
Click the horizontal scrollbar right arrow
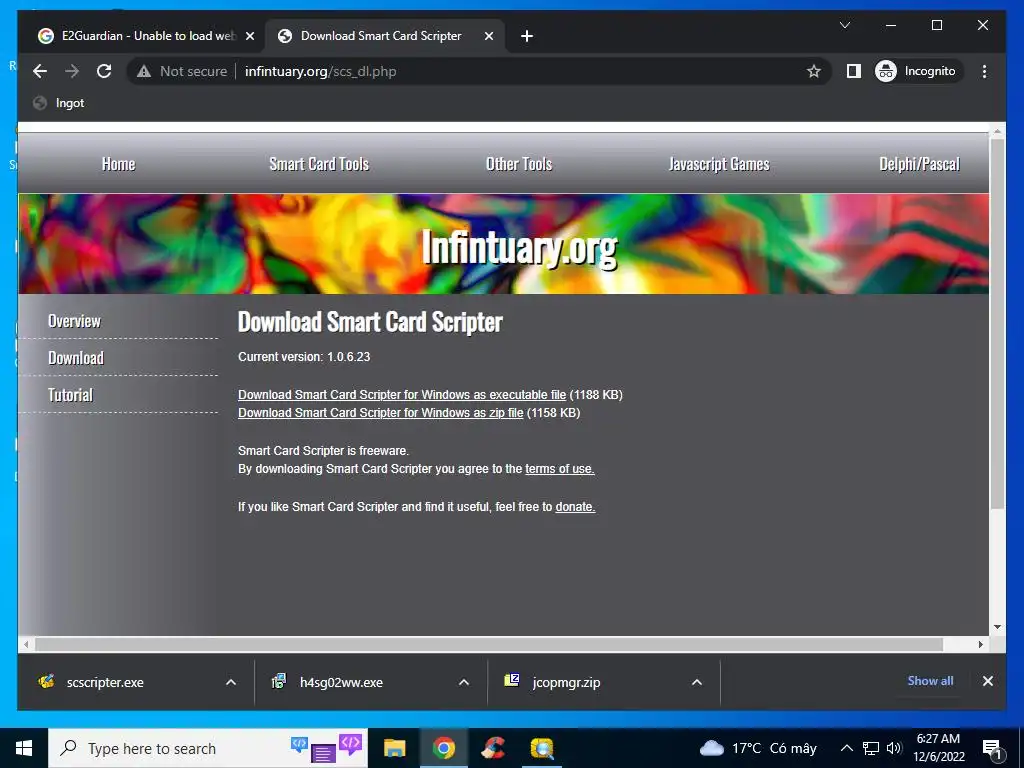(x=980, y=645)
